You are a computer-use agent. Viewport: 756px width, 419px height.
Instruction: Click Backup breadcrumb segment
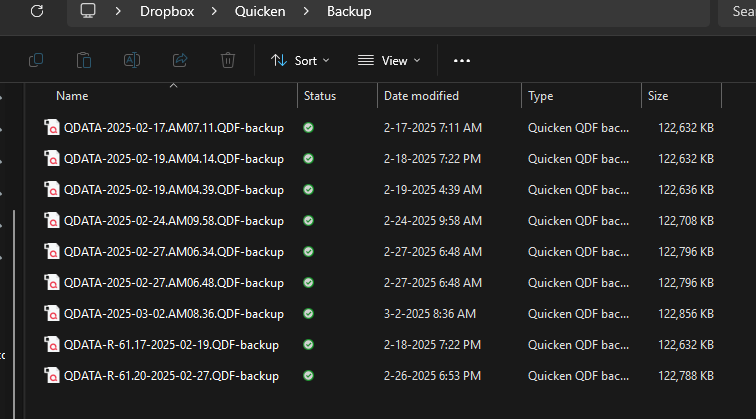pos(349,11)
